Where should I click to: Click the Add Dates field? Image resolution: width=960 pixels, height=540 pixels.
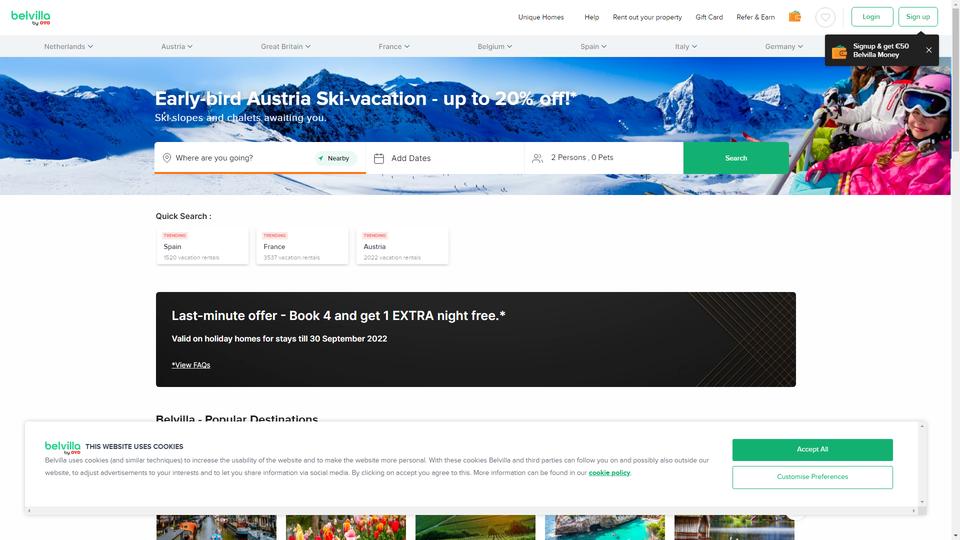445,158
